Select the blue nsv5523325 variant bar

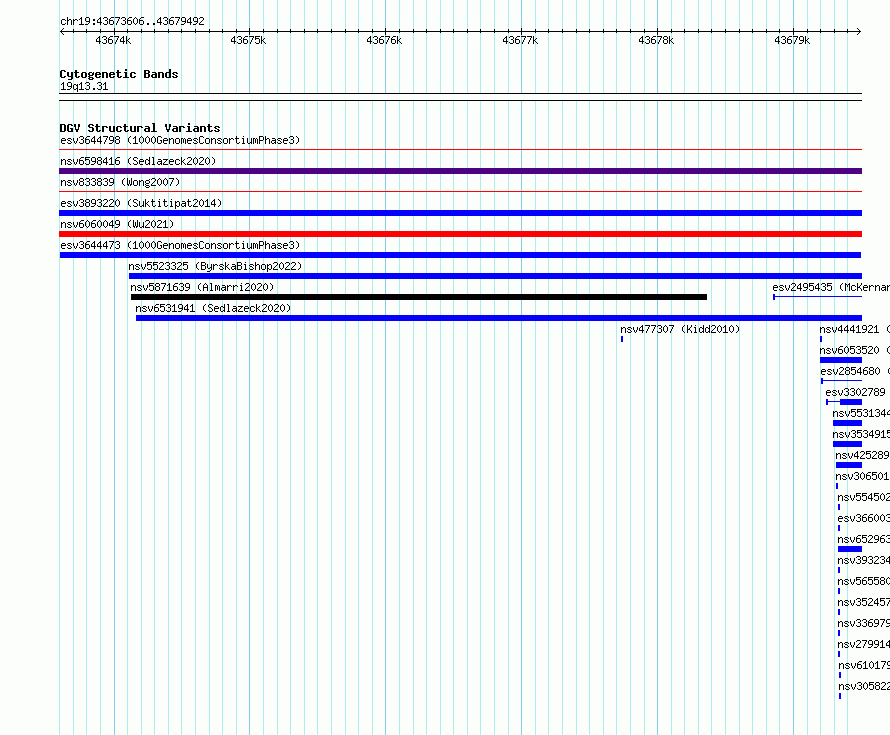(x=495, y=276)
